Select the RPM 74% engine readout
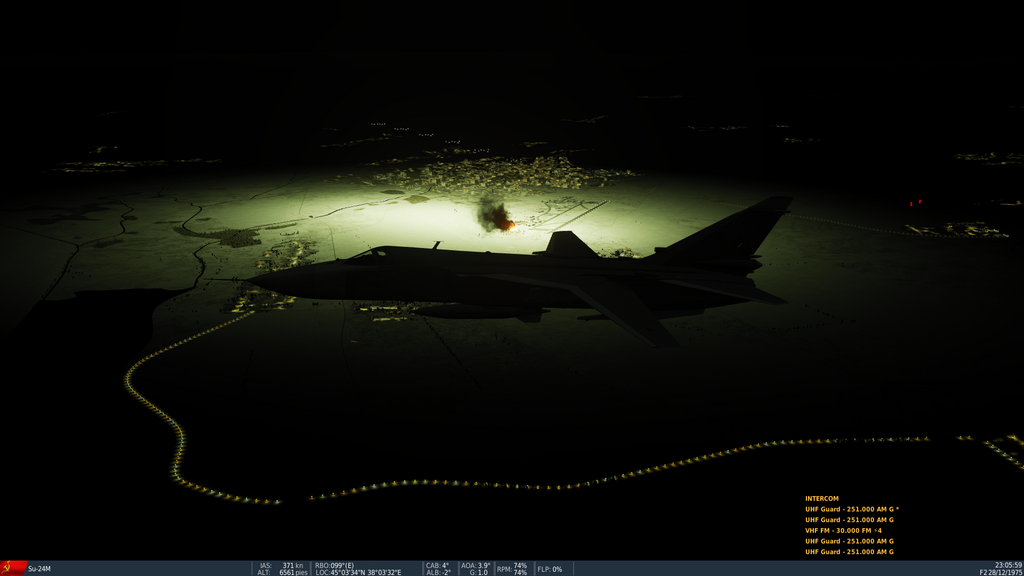The height and width of the screenshot is (576, 1024). (512, 569)
